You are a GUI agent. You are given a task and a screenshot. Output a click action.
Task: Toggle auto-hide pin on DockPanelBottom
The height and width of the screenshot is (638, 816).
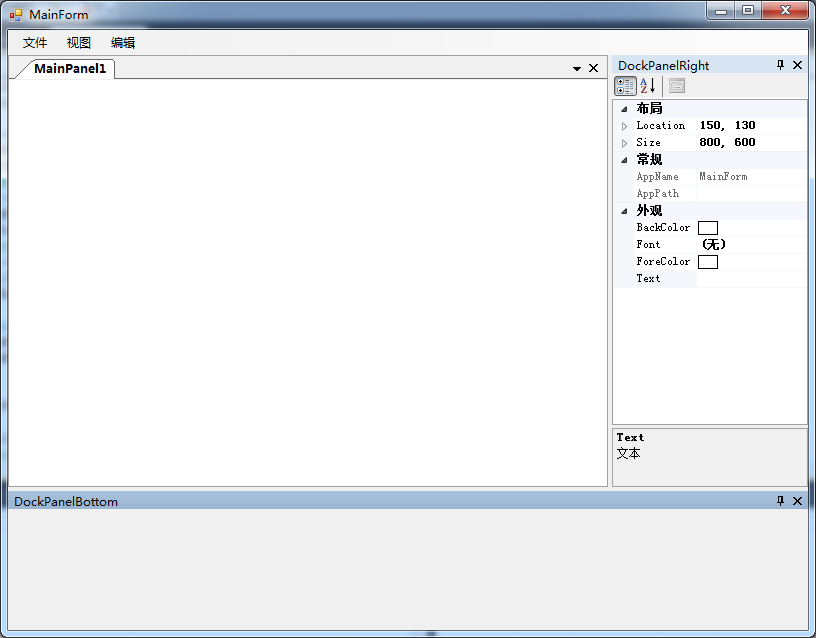[779, 501]
